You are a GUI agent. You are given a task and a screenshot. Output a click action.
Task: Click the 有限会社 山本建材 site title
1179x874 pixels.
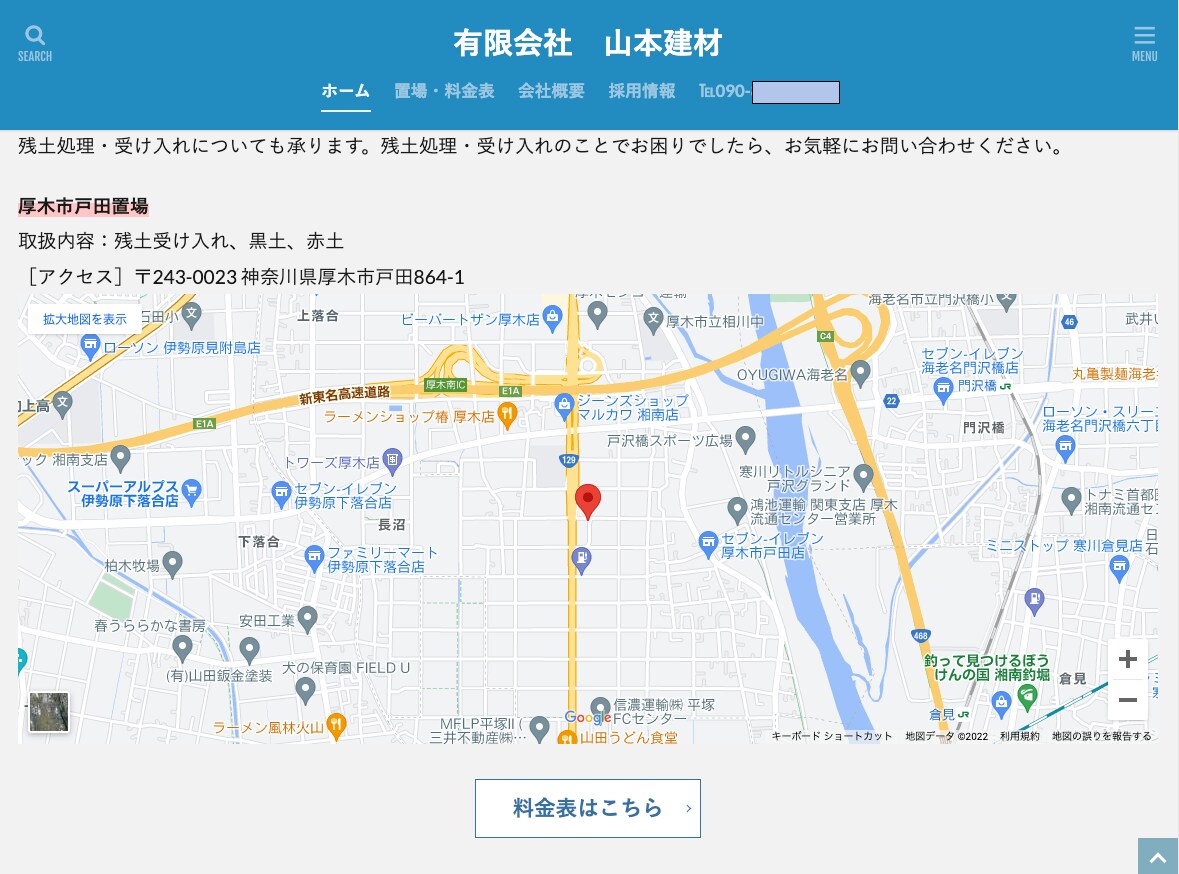pos(588,43)
